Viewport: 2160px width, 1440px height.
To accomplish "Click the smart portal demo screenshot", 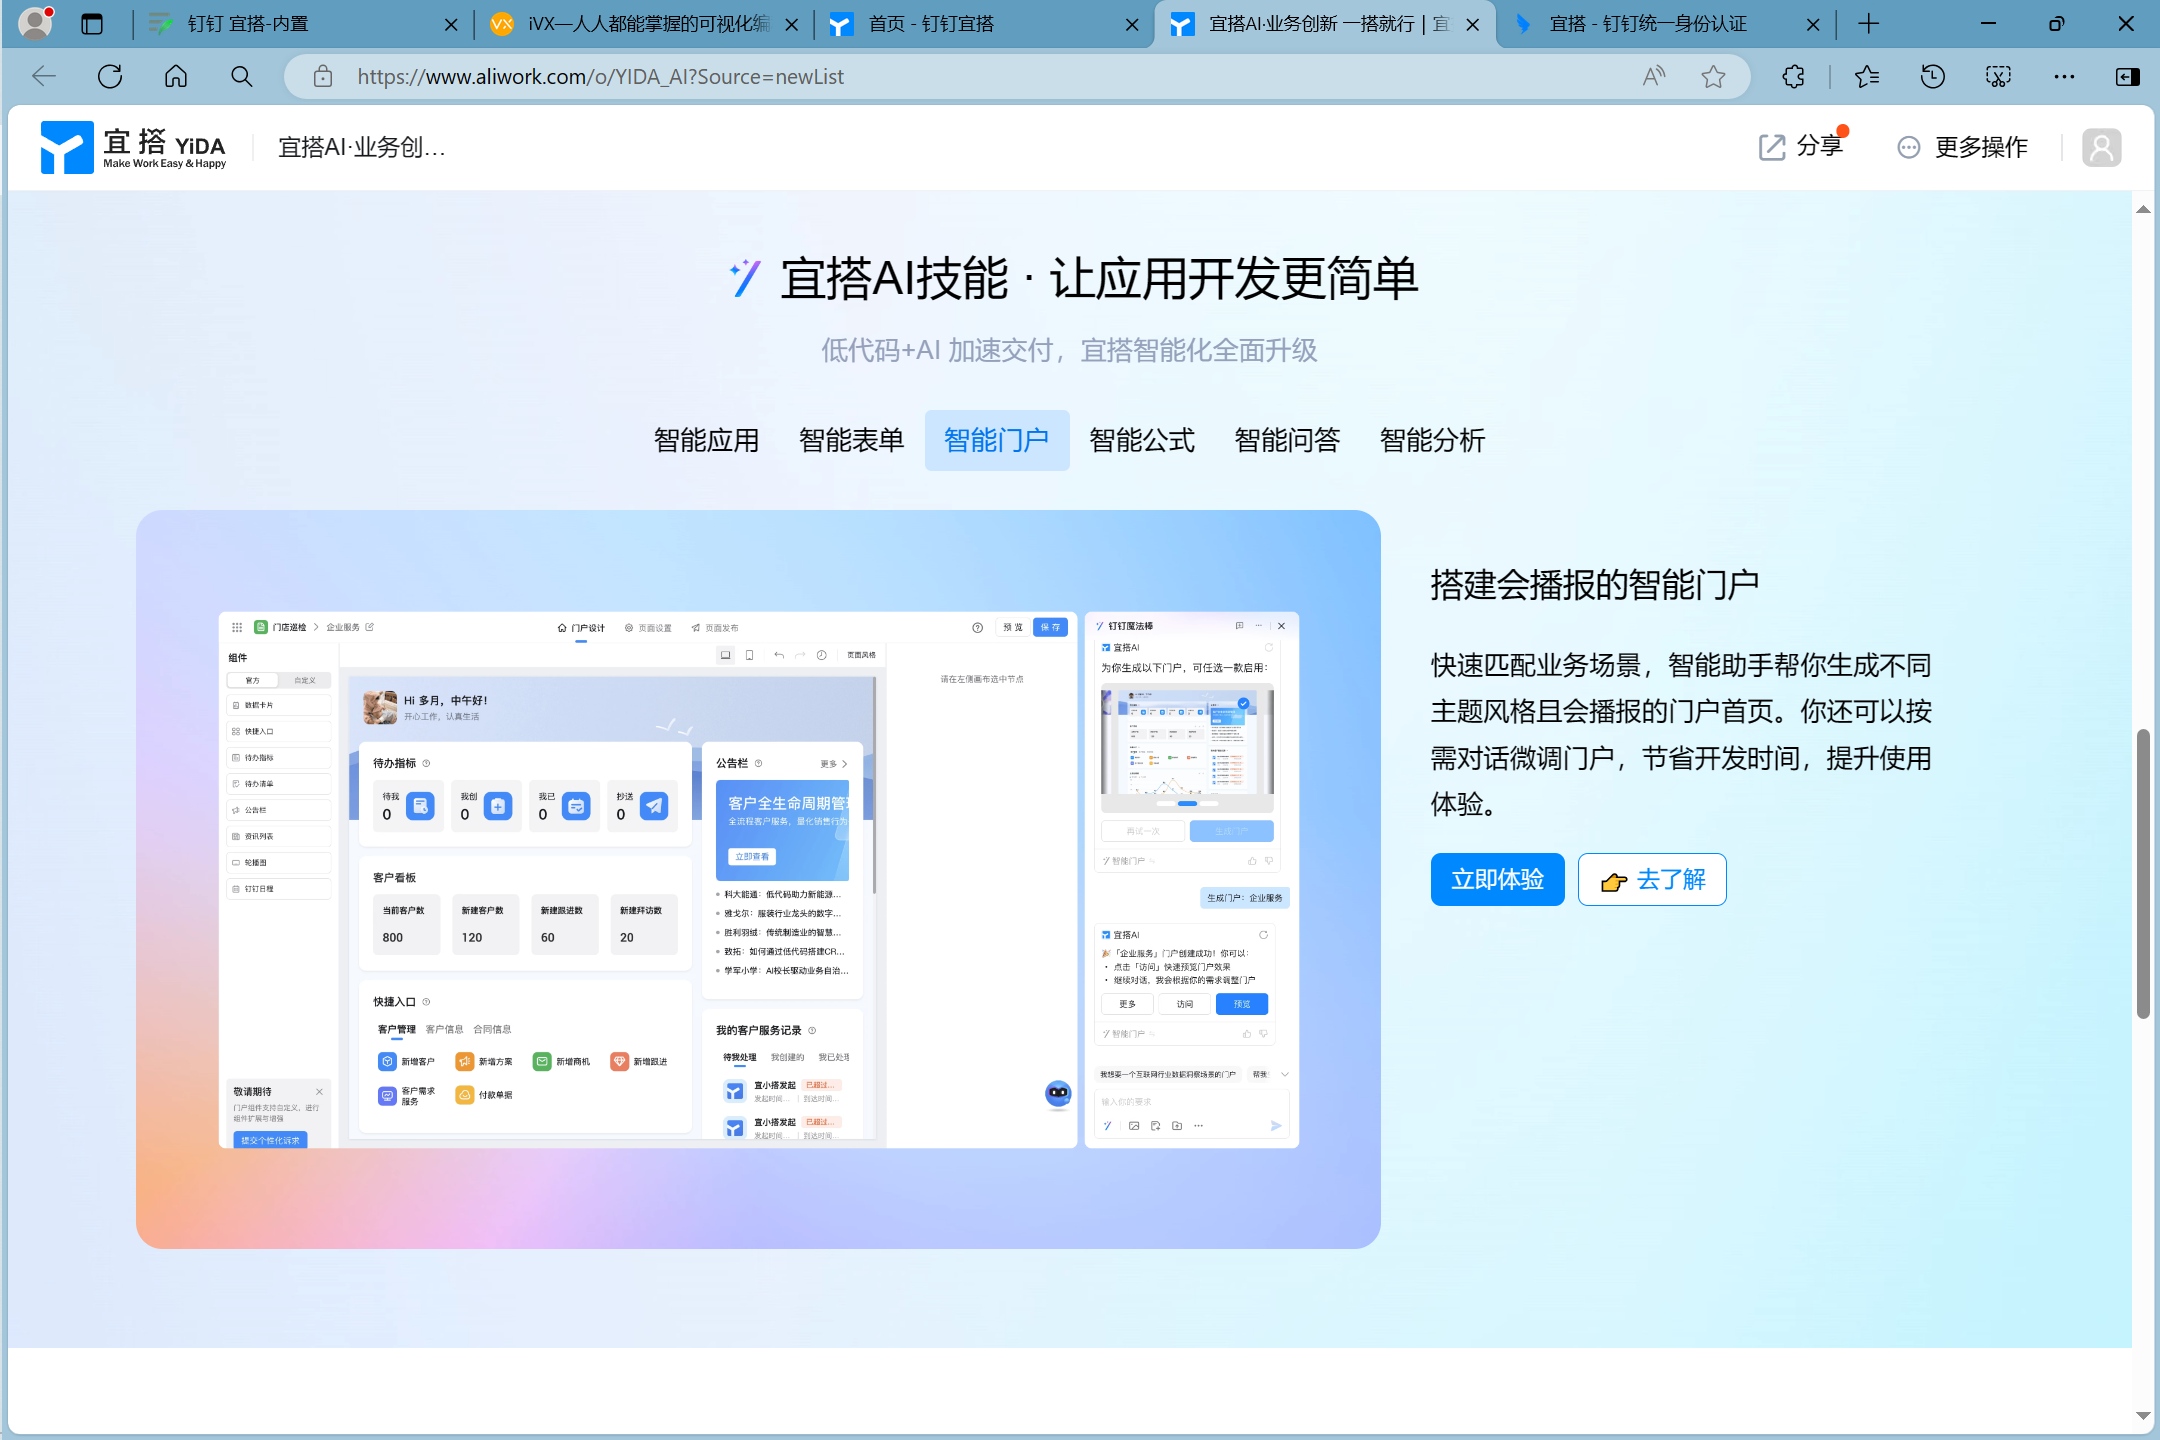I will [758, 878].
